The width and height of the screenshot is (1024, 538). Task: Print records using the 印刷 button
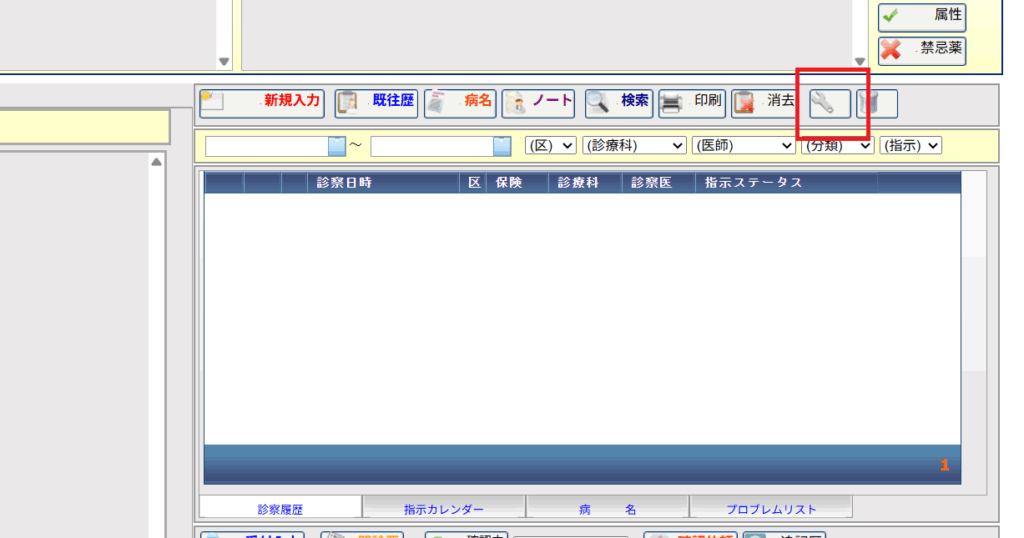(x=691, y=102)
